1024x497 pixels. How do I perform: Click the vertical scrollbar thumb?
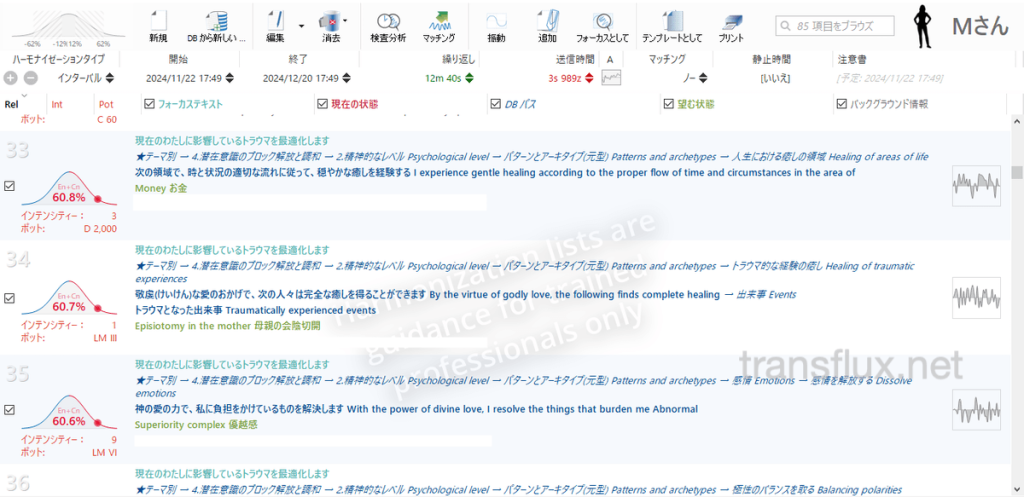point(1017,172)
